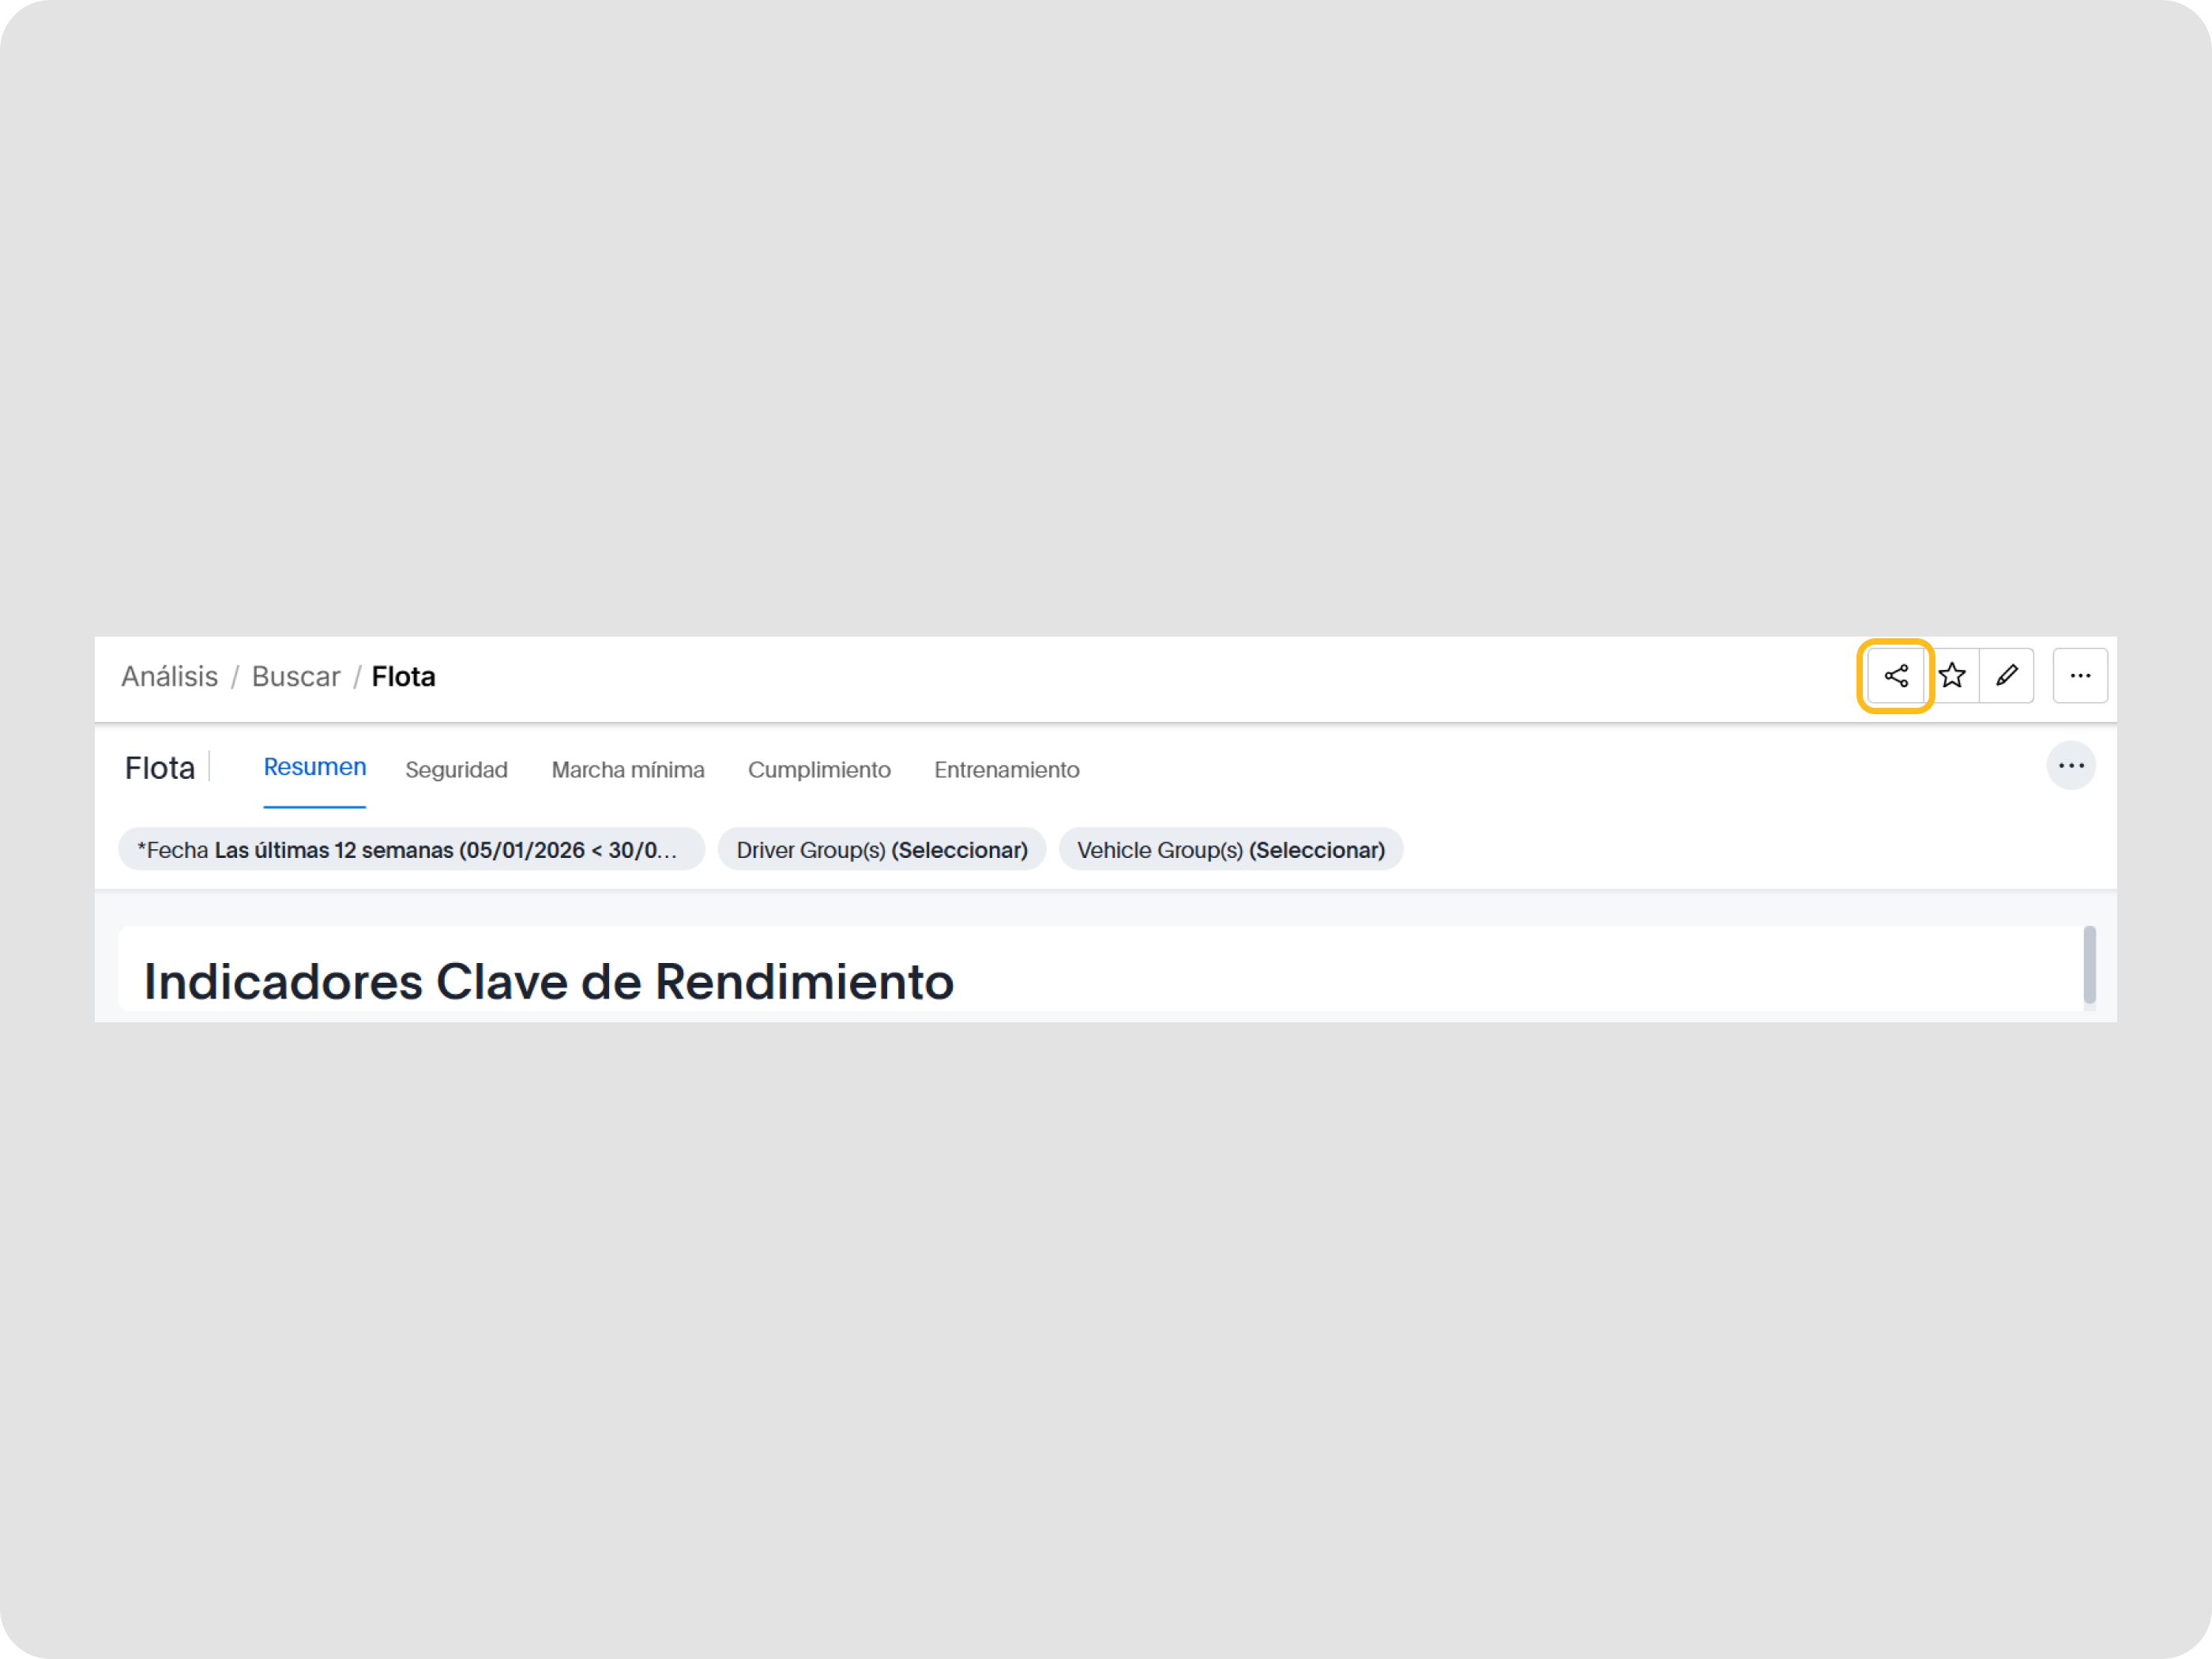The image size is (2212, 1659).
Task: Mark Flota as favorite with star
Action: (x=1952, y=676)
